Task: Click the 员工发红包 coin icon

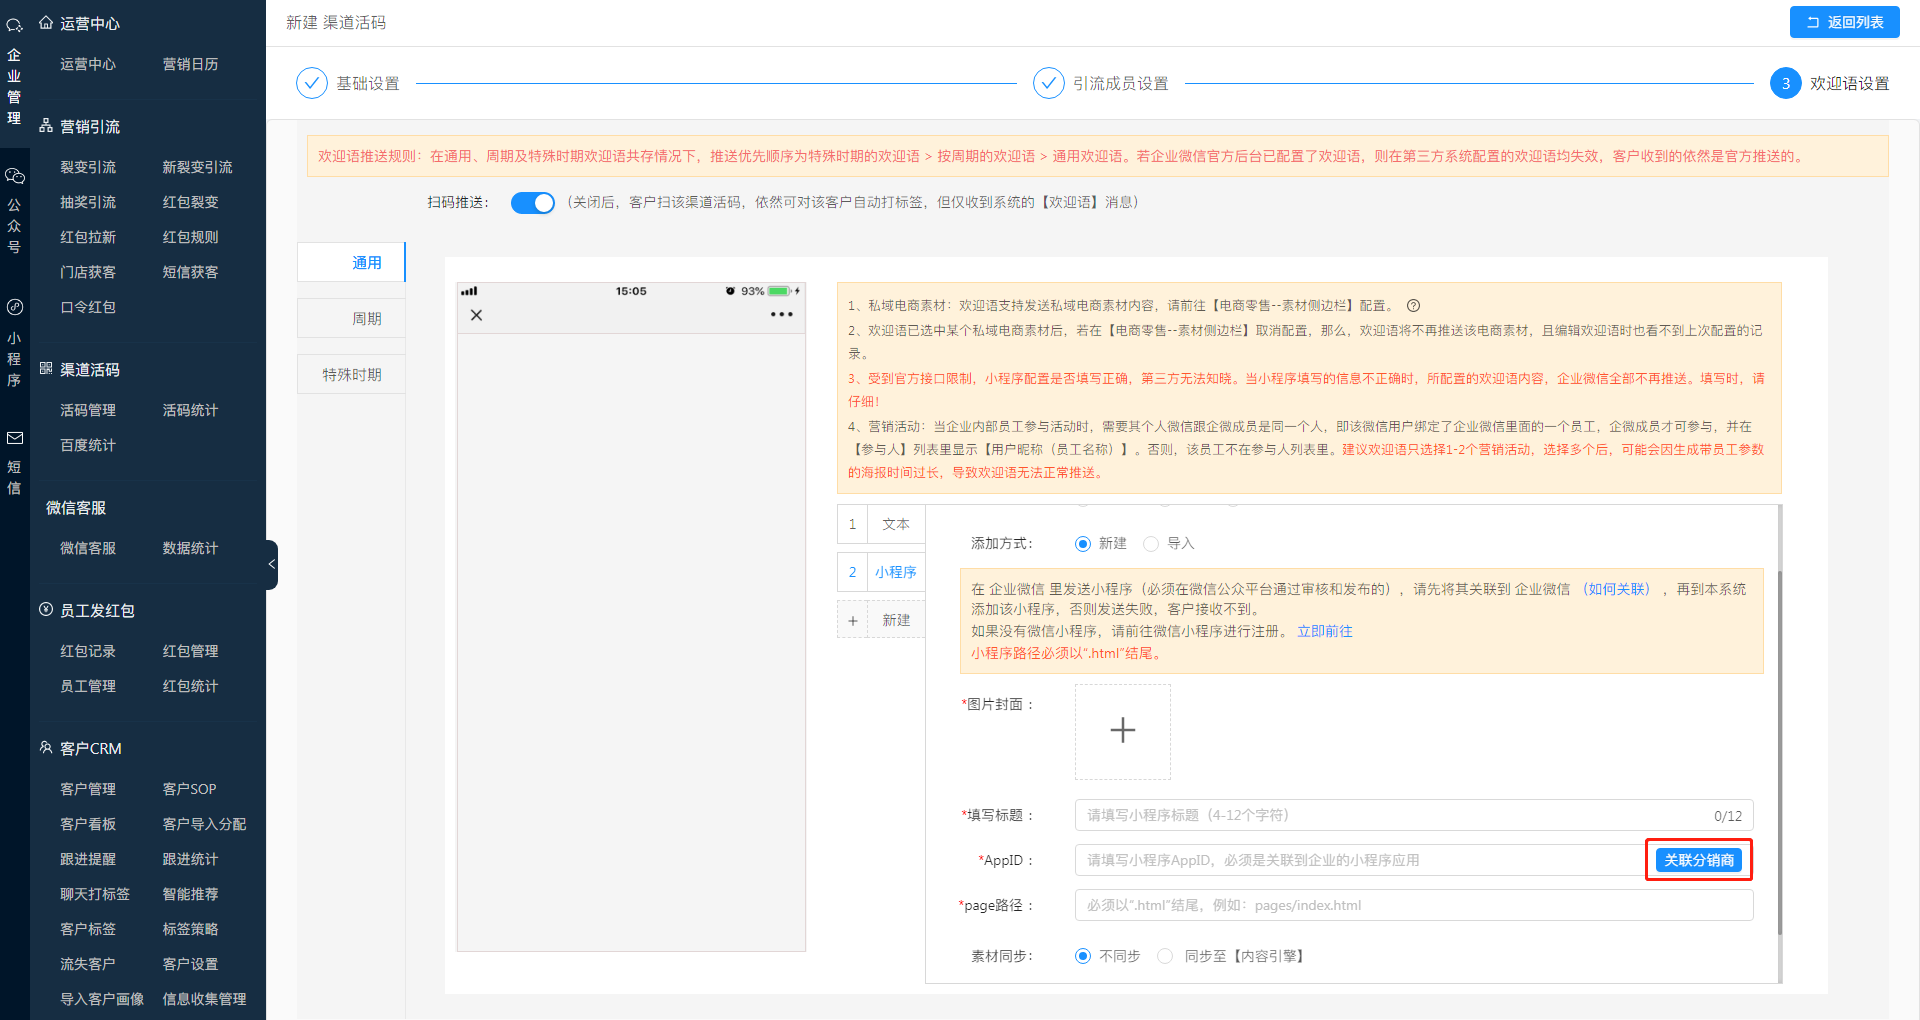Action: [x=46, y=610]
